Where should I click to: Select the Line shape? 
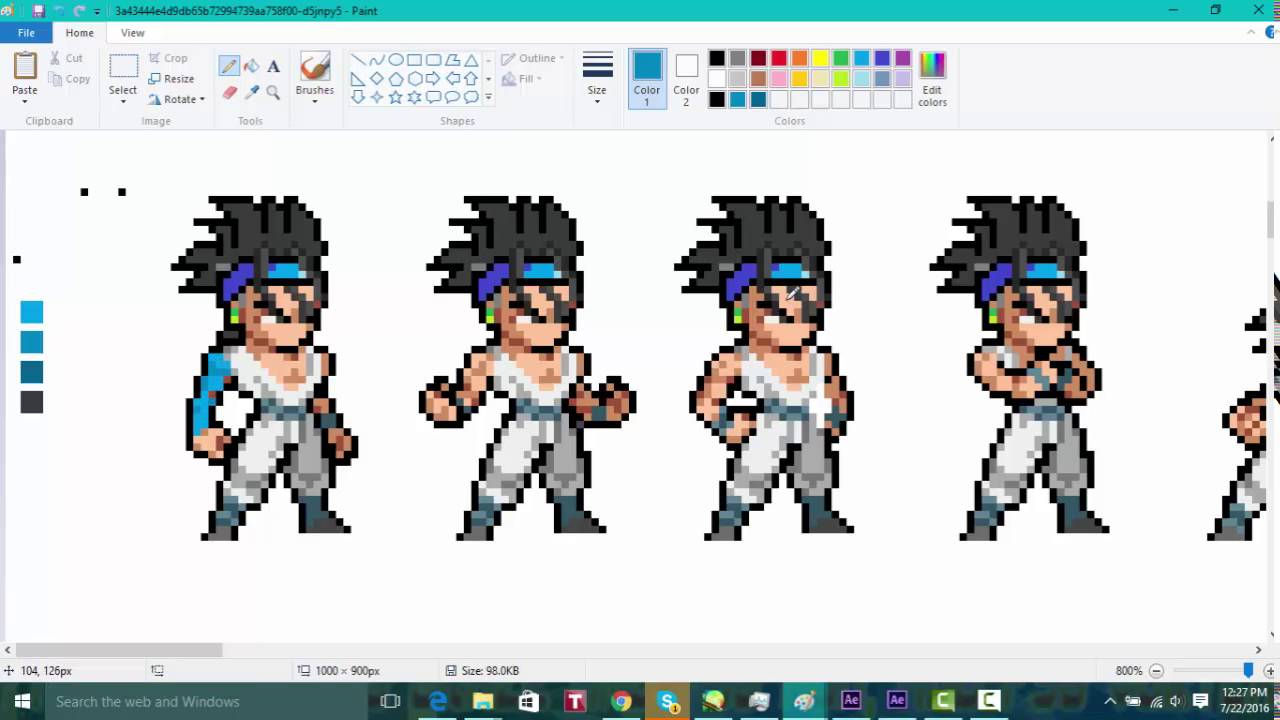(358, 60)
